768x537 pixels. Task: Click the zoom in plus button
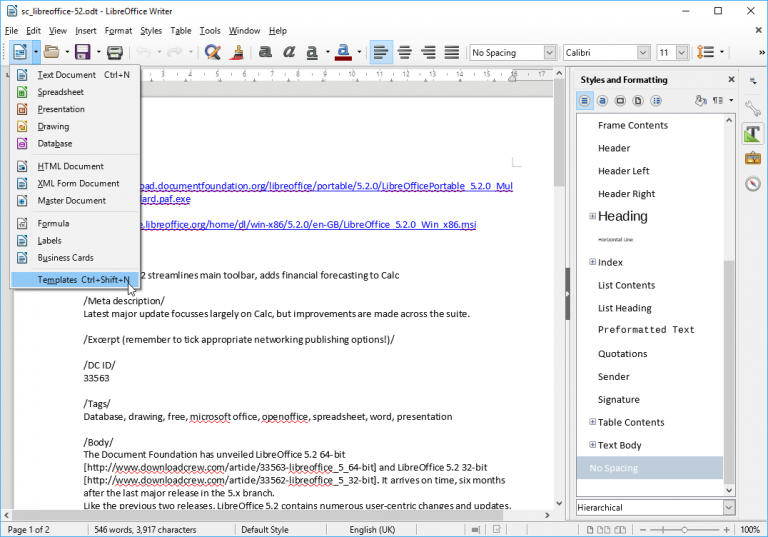726,530
